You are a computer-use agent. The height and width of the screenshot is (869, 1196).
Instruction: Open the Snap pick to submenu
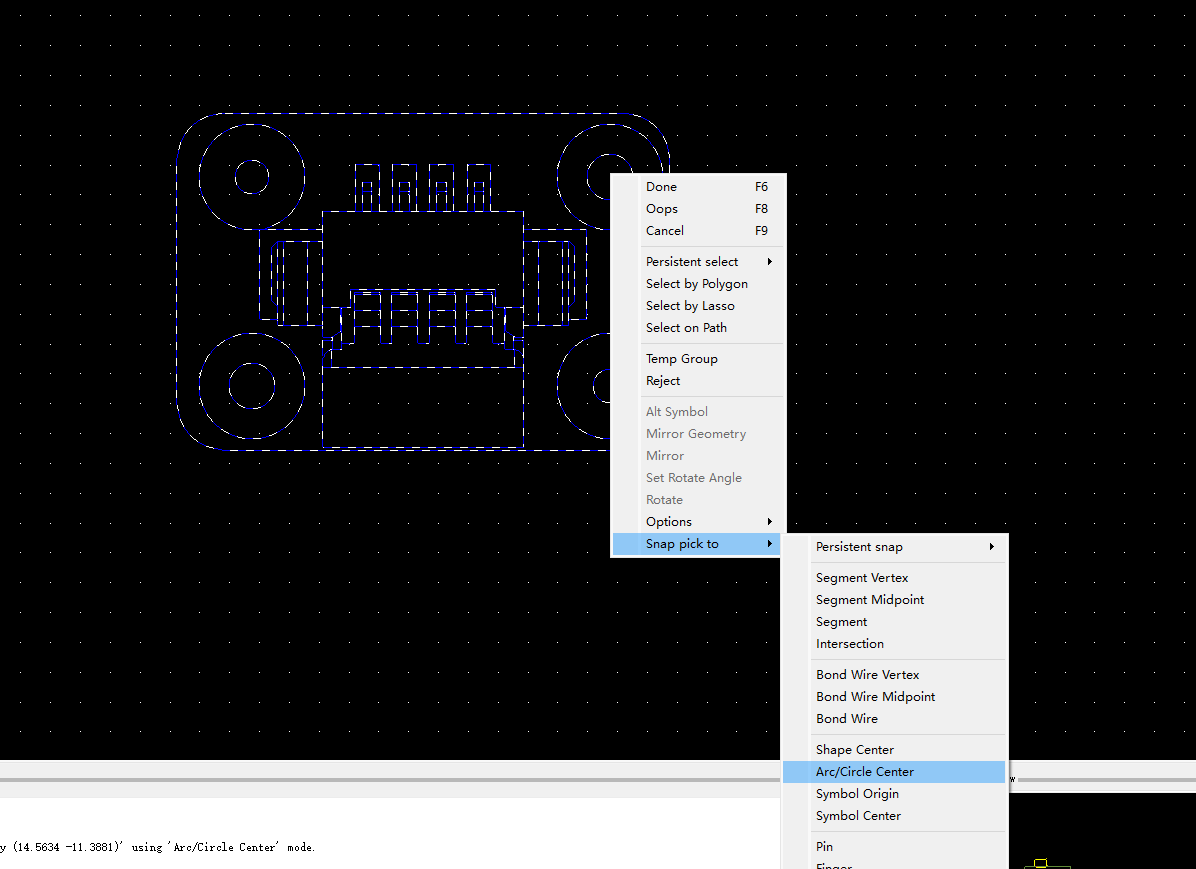(698, 544)
